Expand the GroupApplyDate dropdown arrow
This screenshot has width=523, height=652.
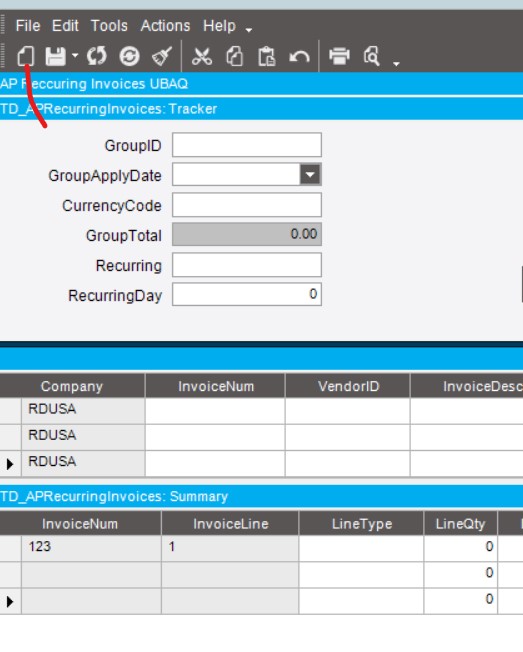[x=310, y=175]
